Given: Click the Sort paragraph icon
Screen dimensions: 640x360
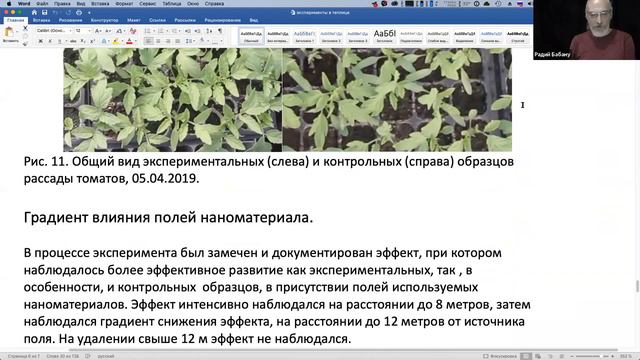Looking at the screenshot, I should [209, 31].
